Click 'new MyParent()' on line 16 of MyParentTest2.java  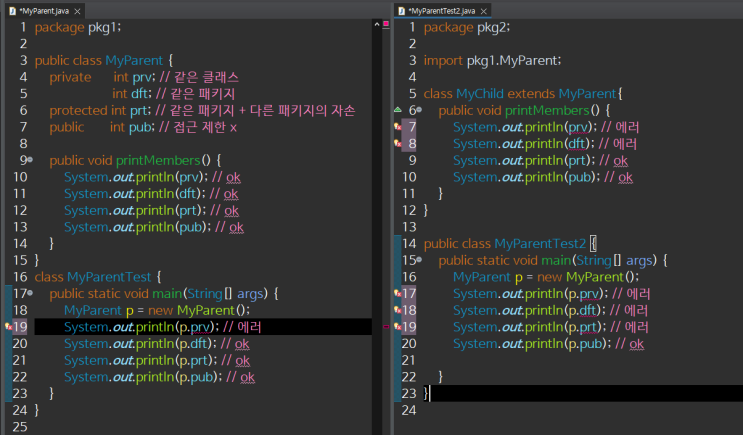point(586,277)
